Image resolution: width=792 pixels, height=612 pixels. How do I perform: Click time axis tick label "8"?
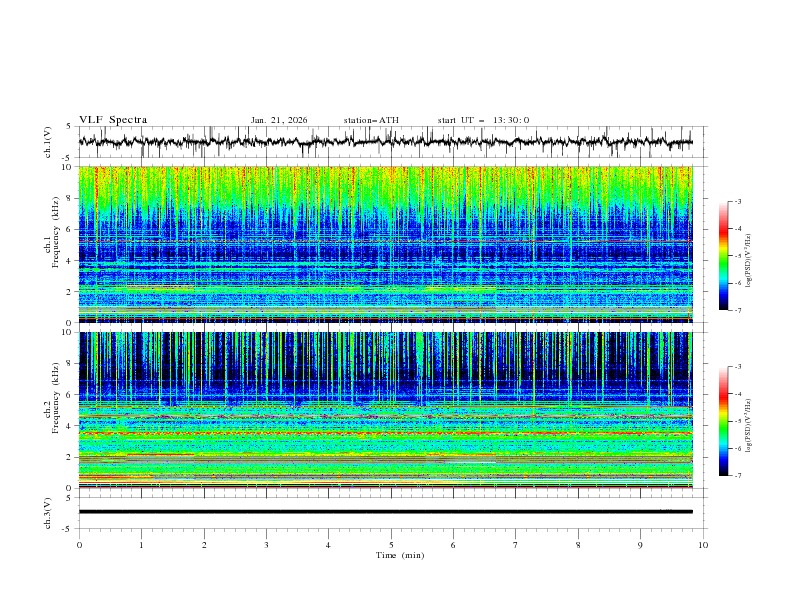click(x=578, y=545)
